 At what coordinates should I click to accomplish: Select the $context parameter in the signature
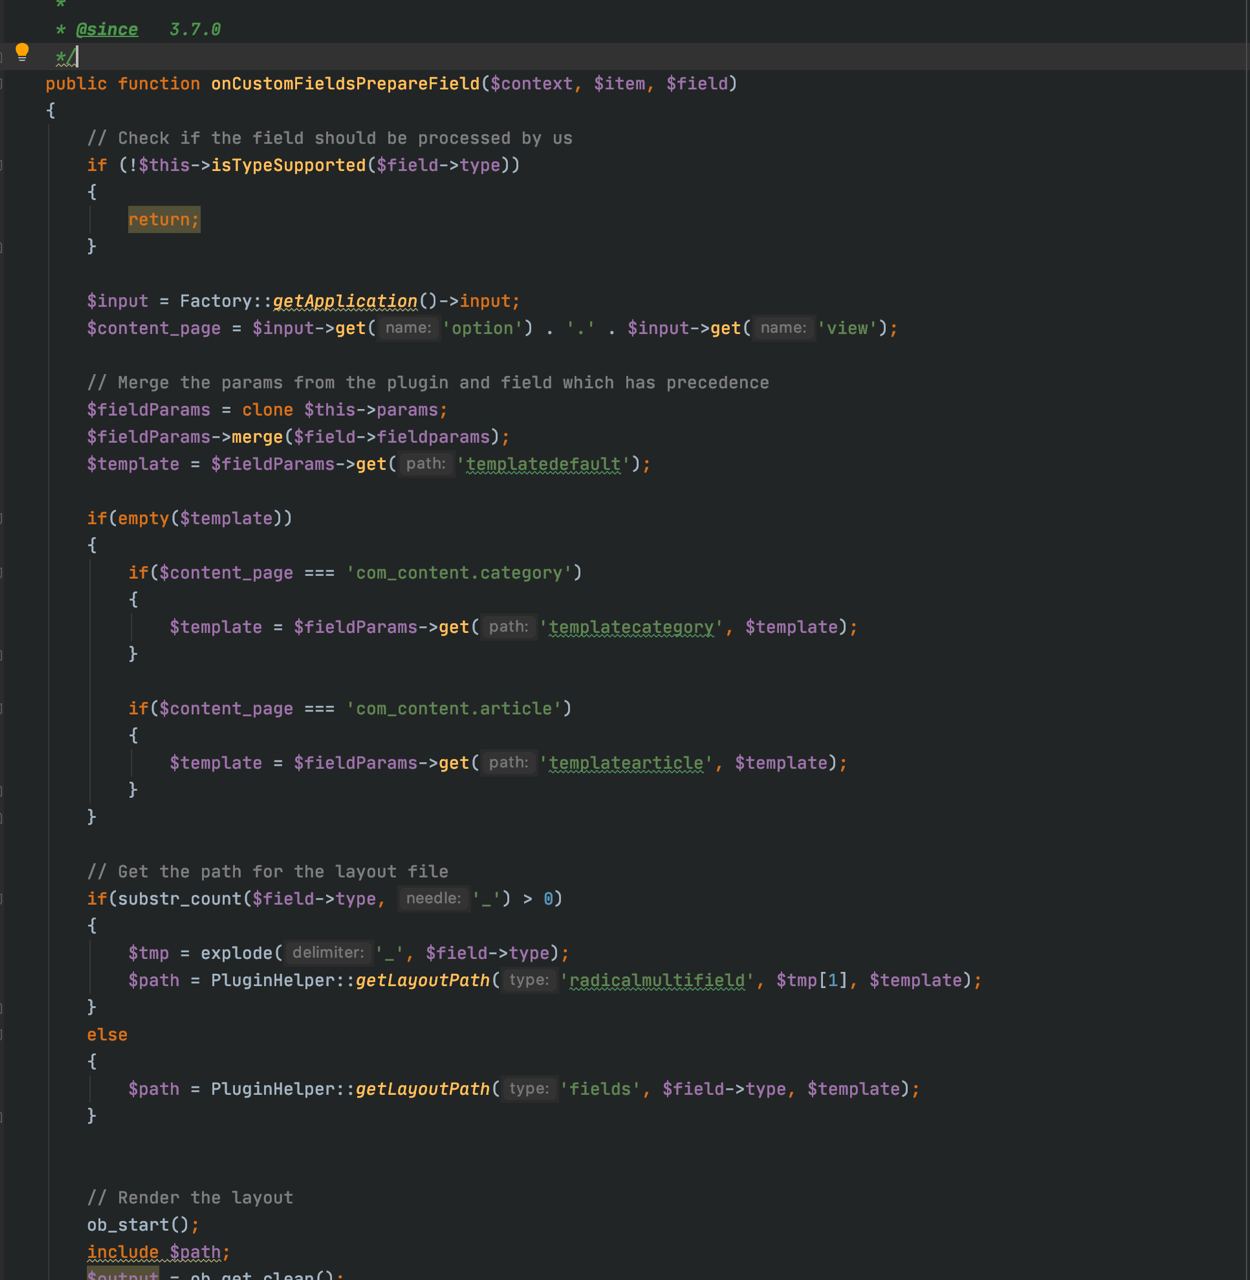click(531, 84)
